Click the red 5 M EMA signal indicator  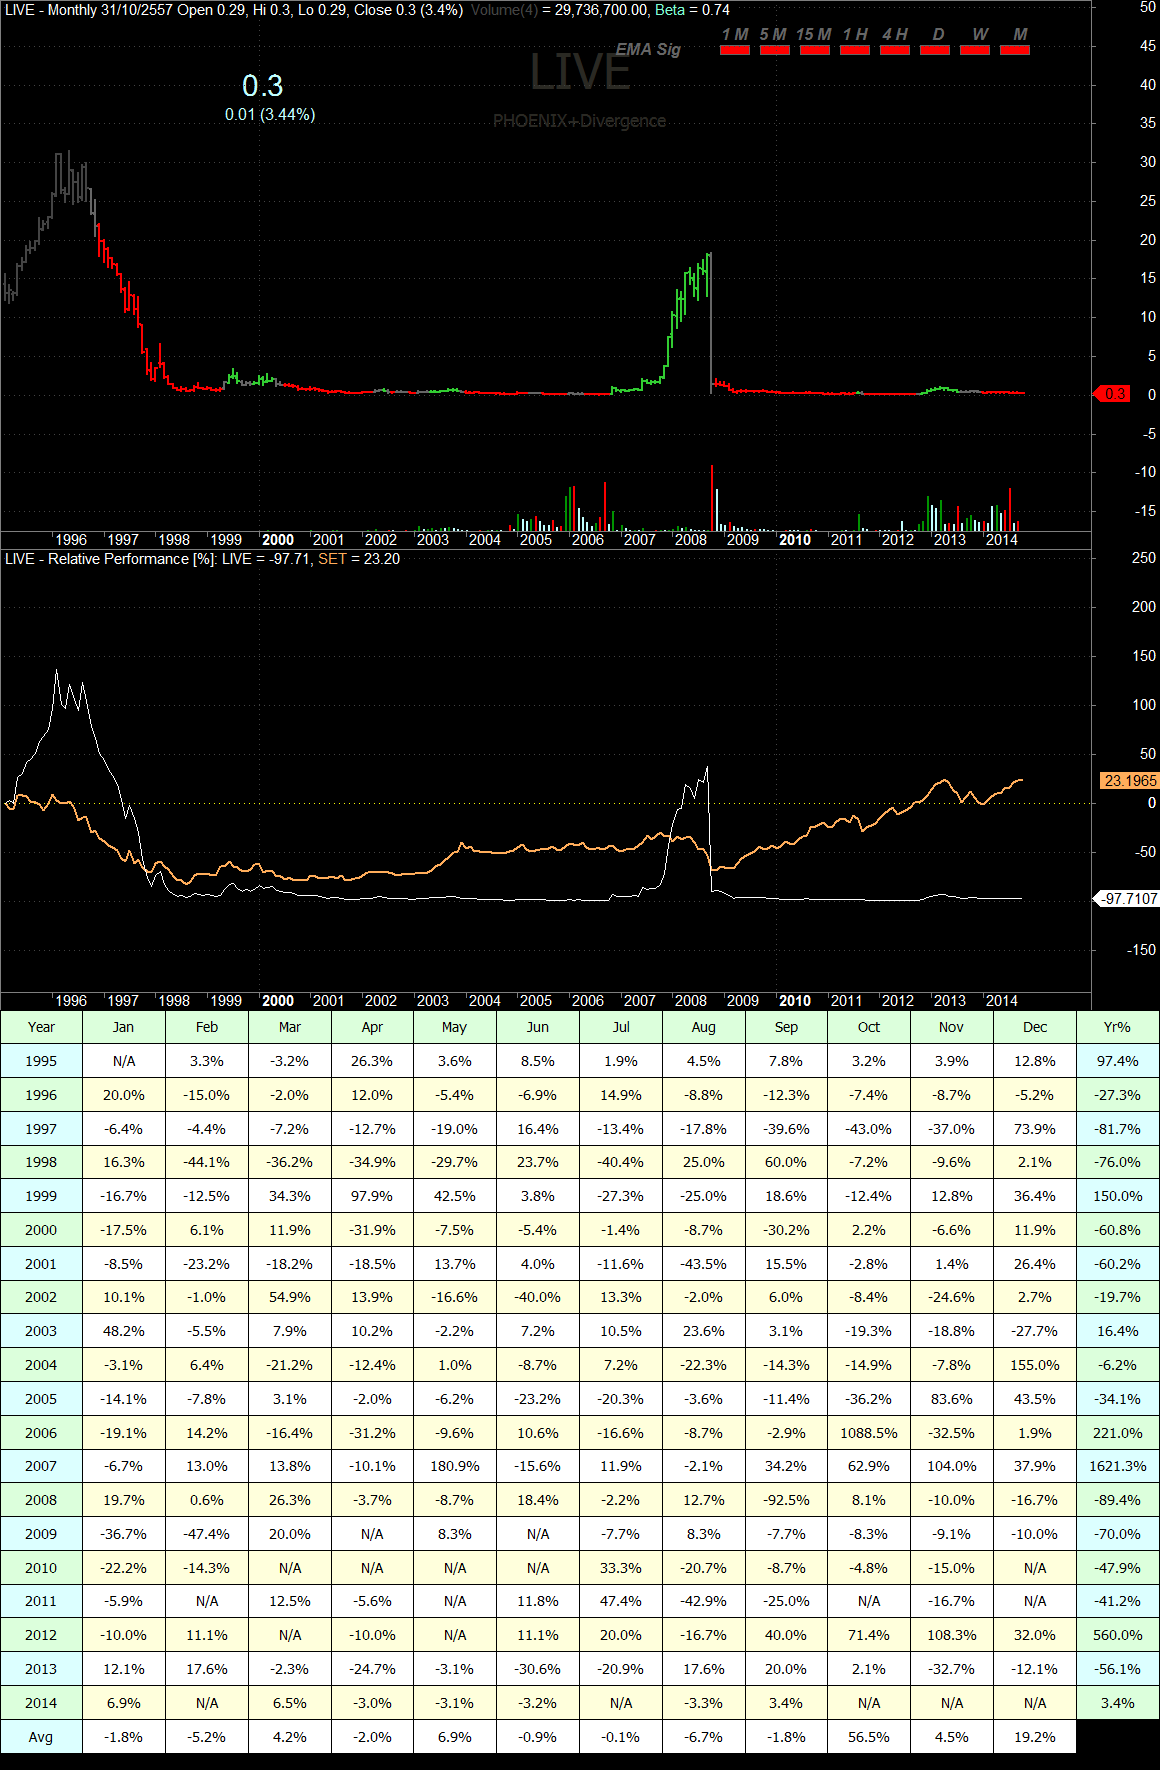(775, 50)
